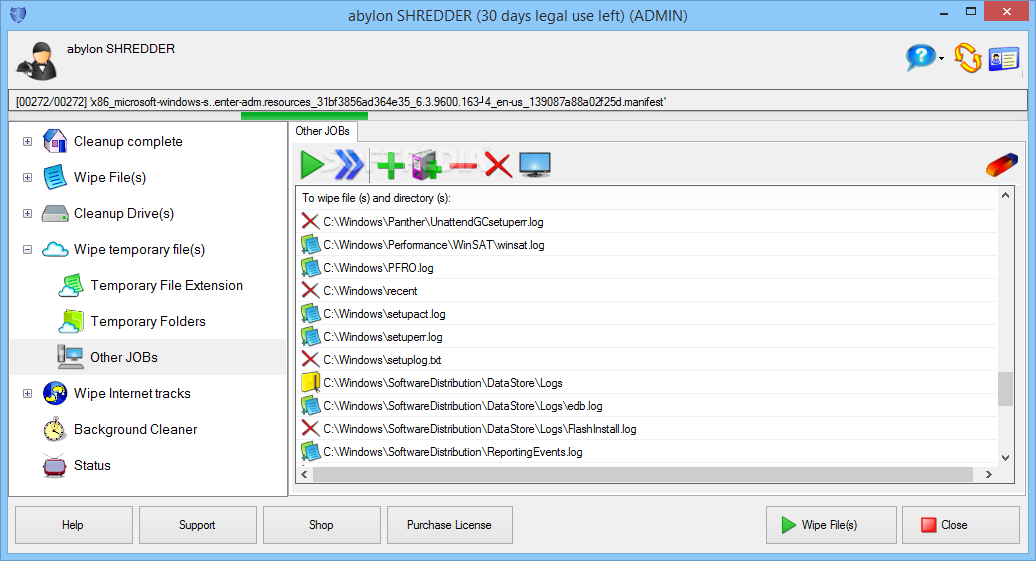Open Temporary Folders item

148,321
